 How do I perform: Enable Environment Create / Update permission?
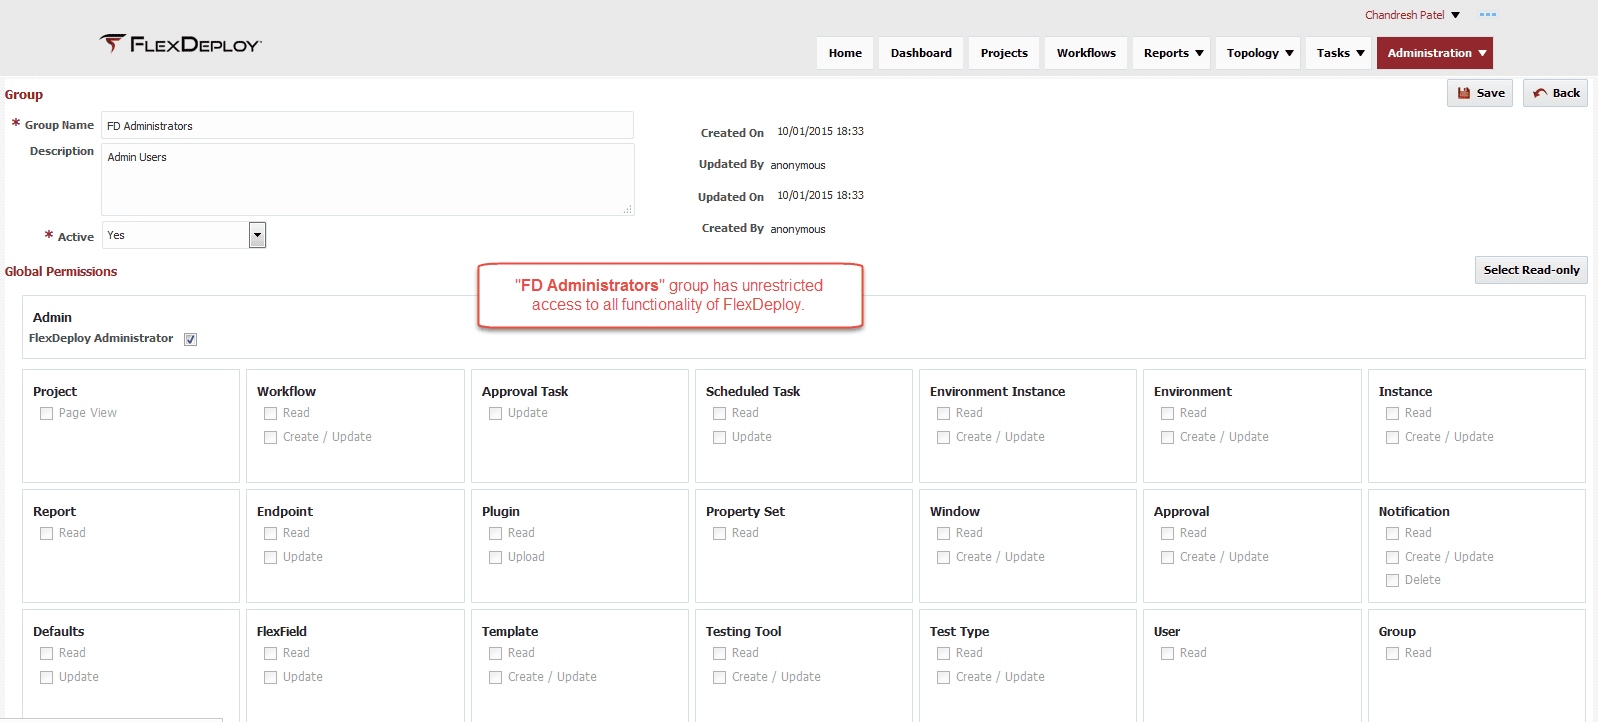[1167, 437]
